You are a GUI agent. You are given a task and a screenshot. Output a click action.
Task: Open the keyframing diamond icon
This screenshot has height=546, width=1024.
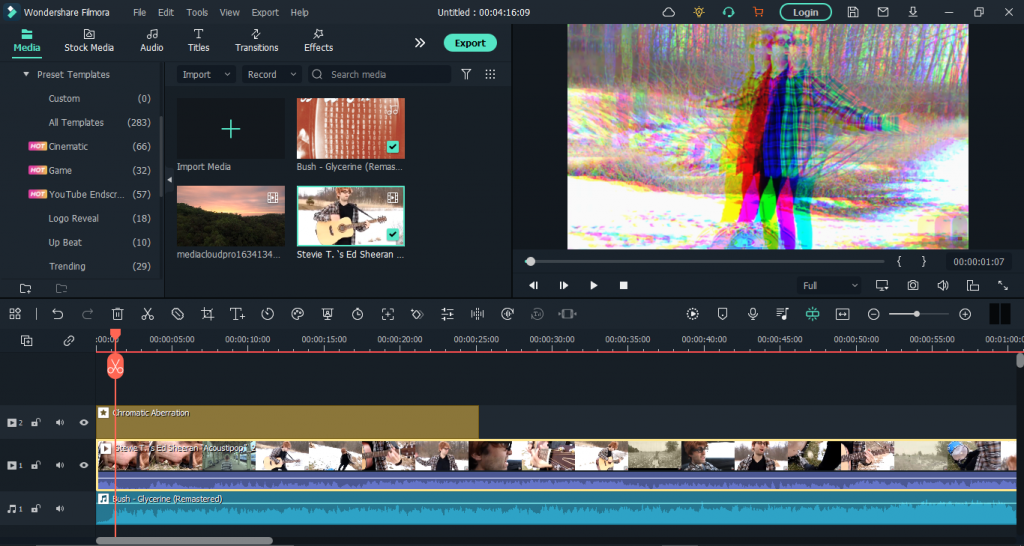click(417, 314)
